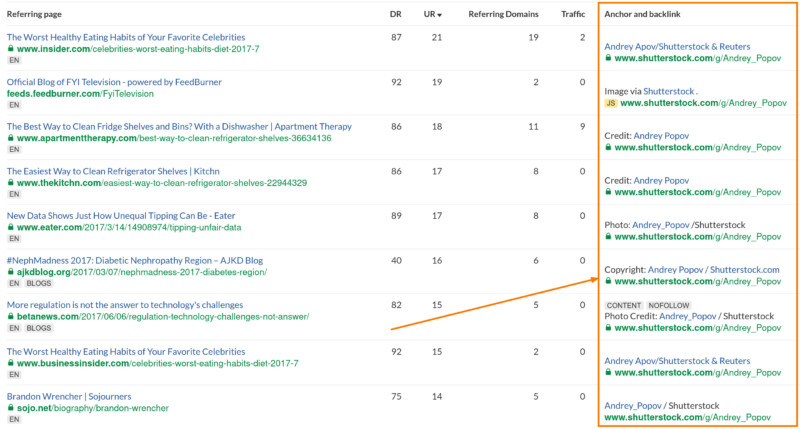Open Andrey_Popov anchor in the eater.com Photo row

click(661, 225)
